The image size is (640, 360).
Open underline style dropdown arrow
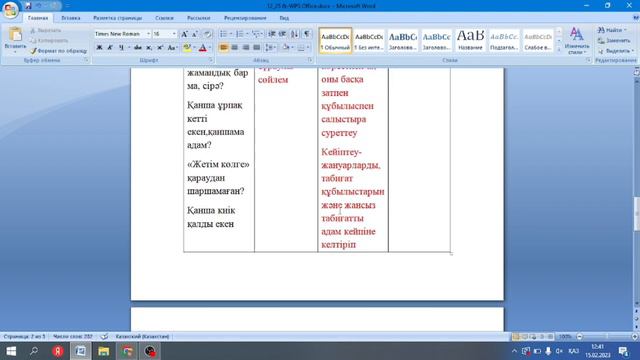pos(129,48)
